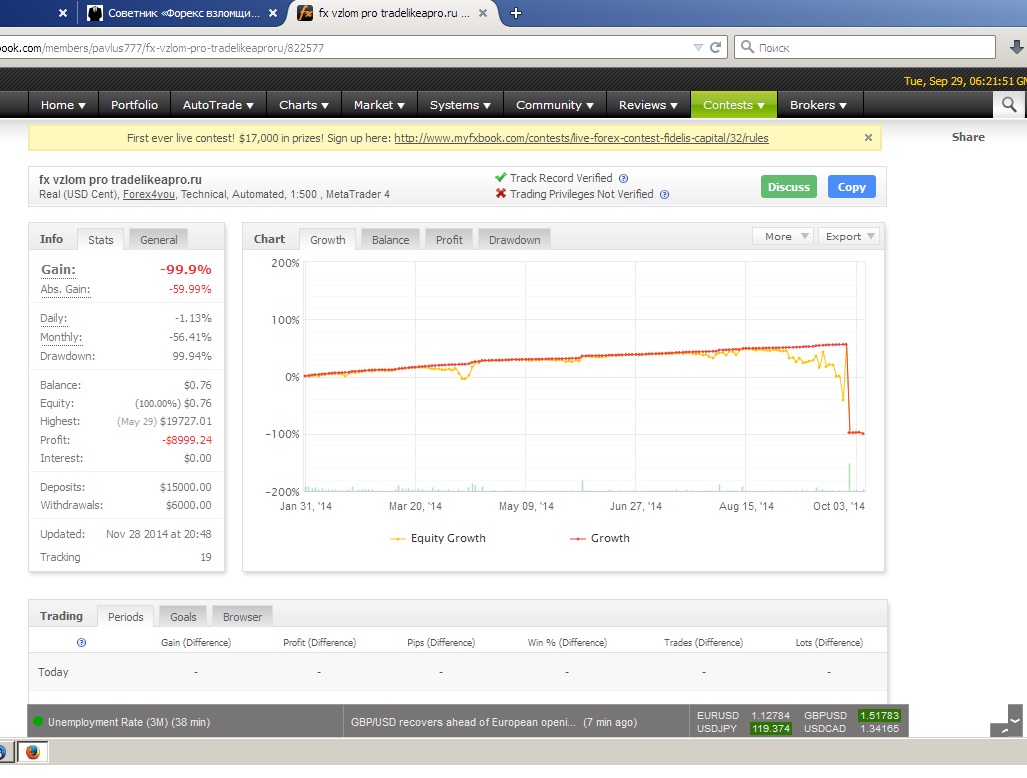Image resolution: width=1027 pixels, height=778 pixels.
Task: Dismiss the yellow contest banner
Action: pos(868,138)
